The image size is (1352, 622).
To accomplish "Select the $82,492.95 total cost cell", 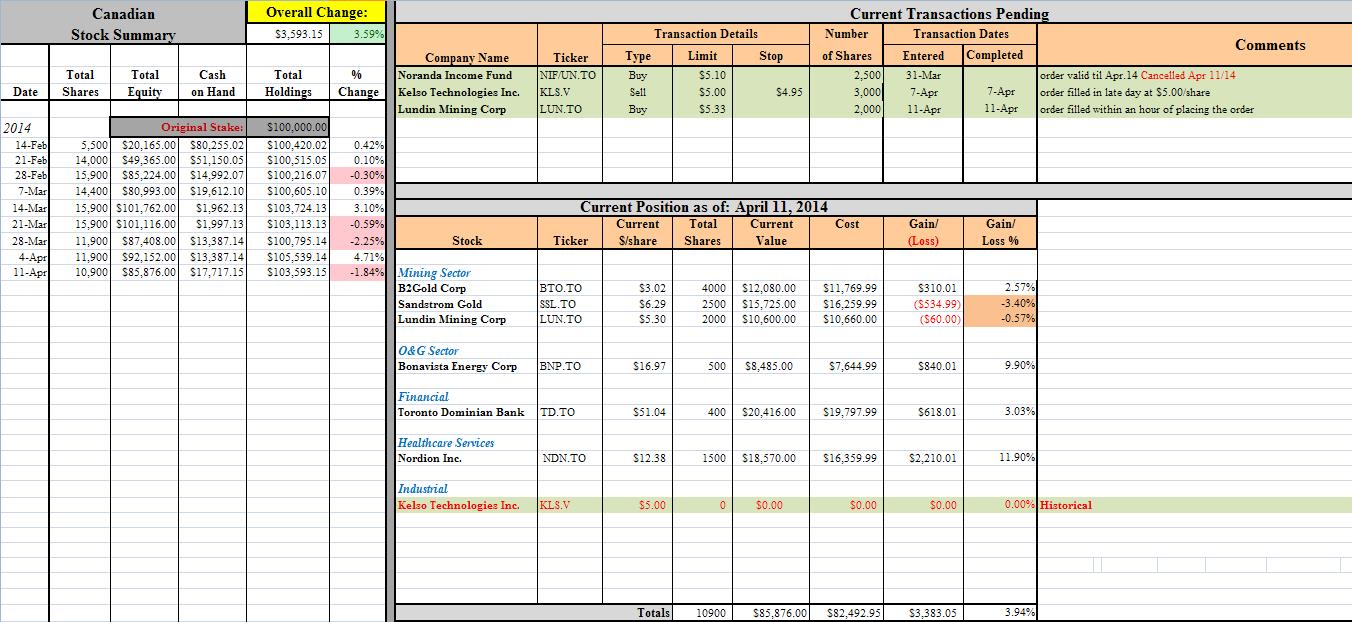I will 847,612.
